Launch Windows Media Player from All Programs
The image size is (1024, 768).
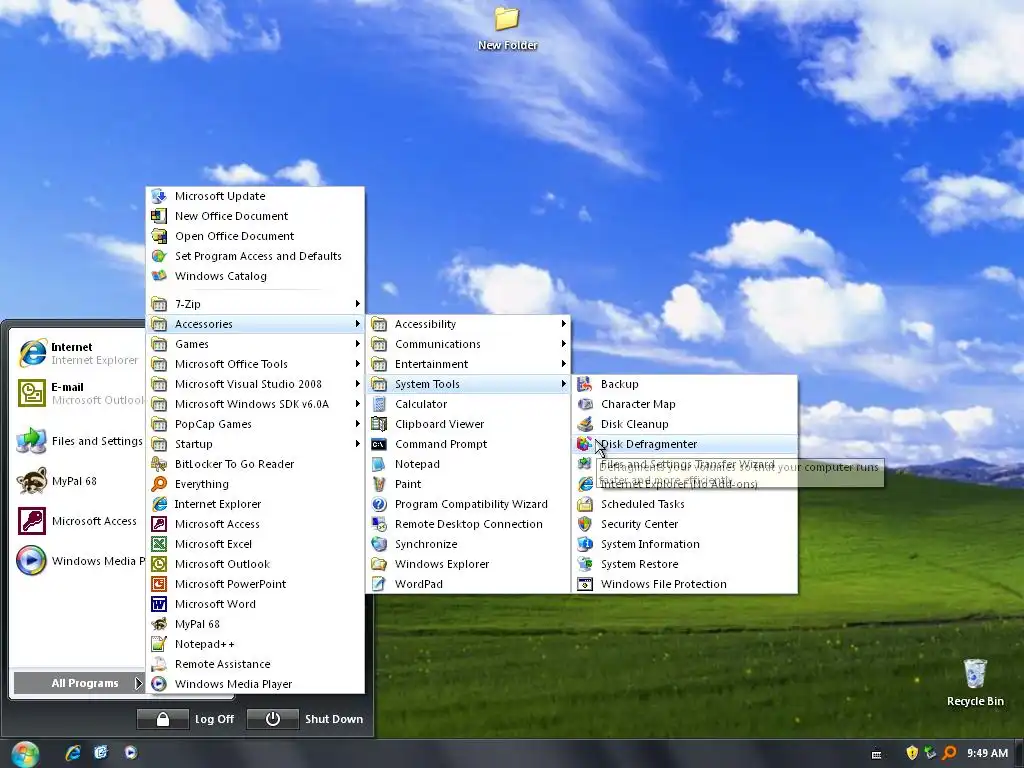click(255, 684)
